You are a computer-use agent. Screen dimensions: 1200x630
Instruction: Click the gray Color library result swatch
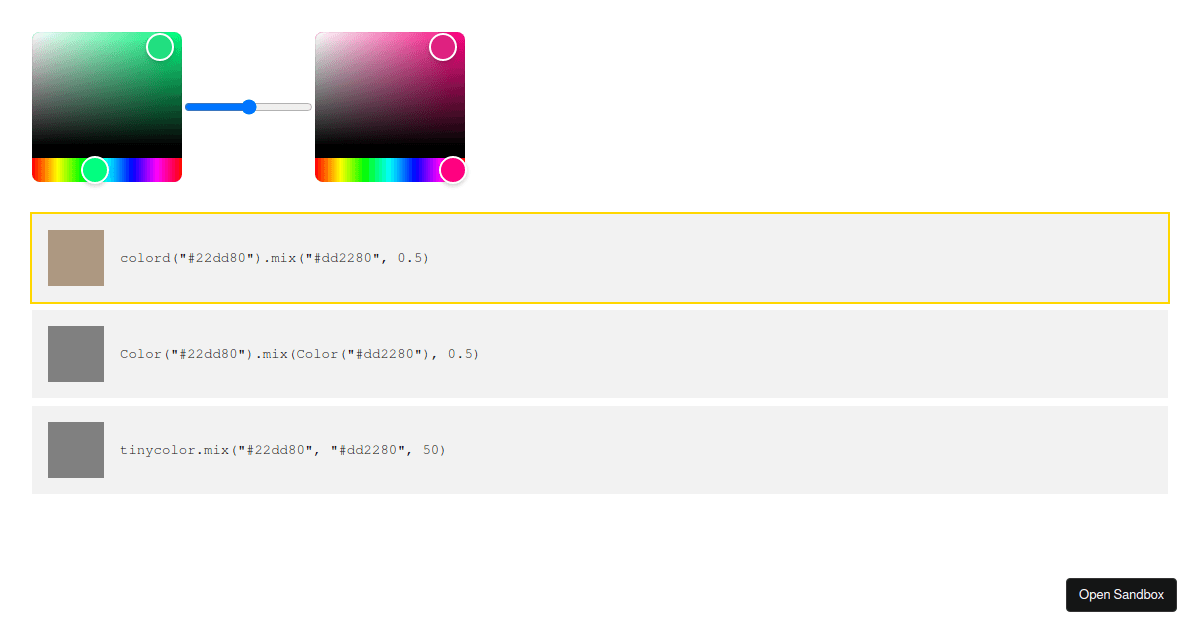coord(76,353)
